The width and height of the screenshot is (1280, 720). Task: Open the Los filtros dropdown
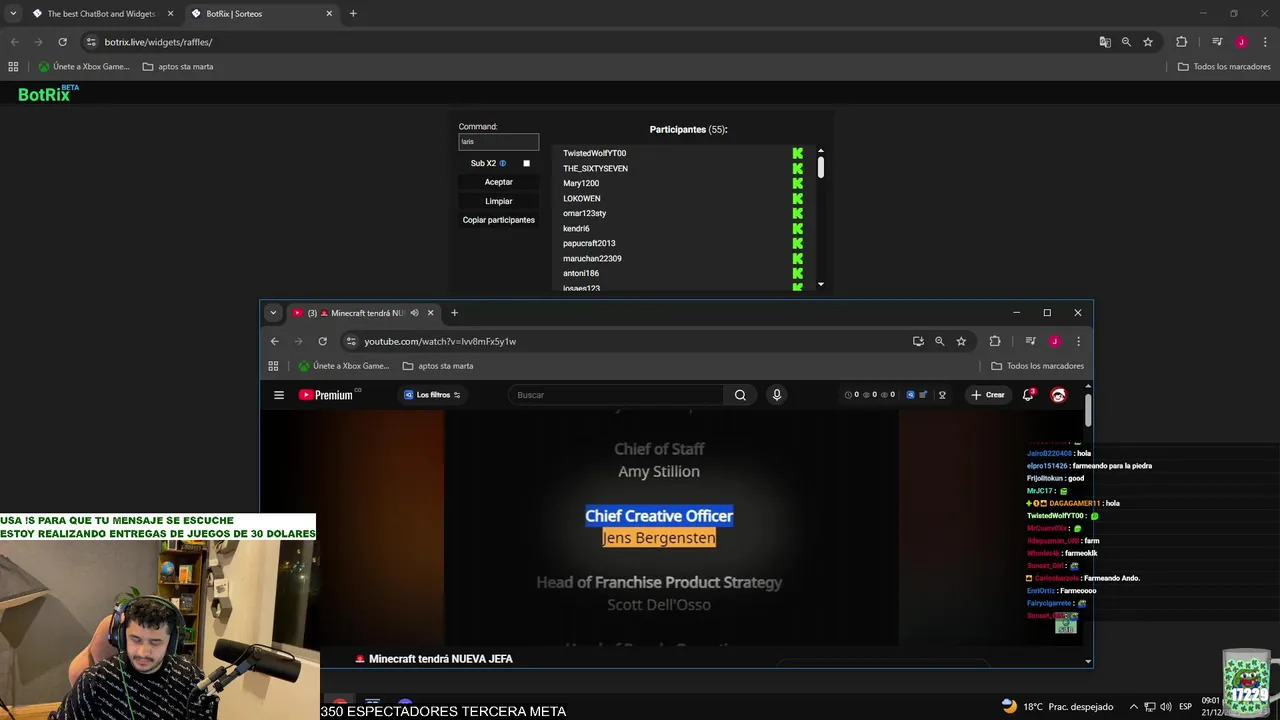coord(432,395)
